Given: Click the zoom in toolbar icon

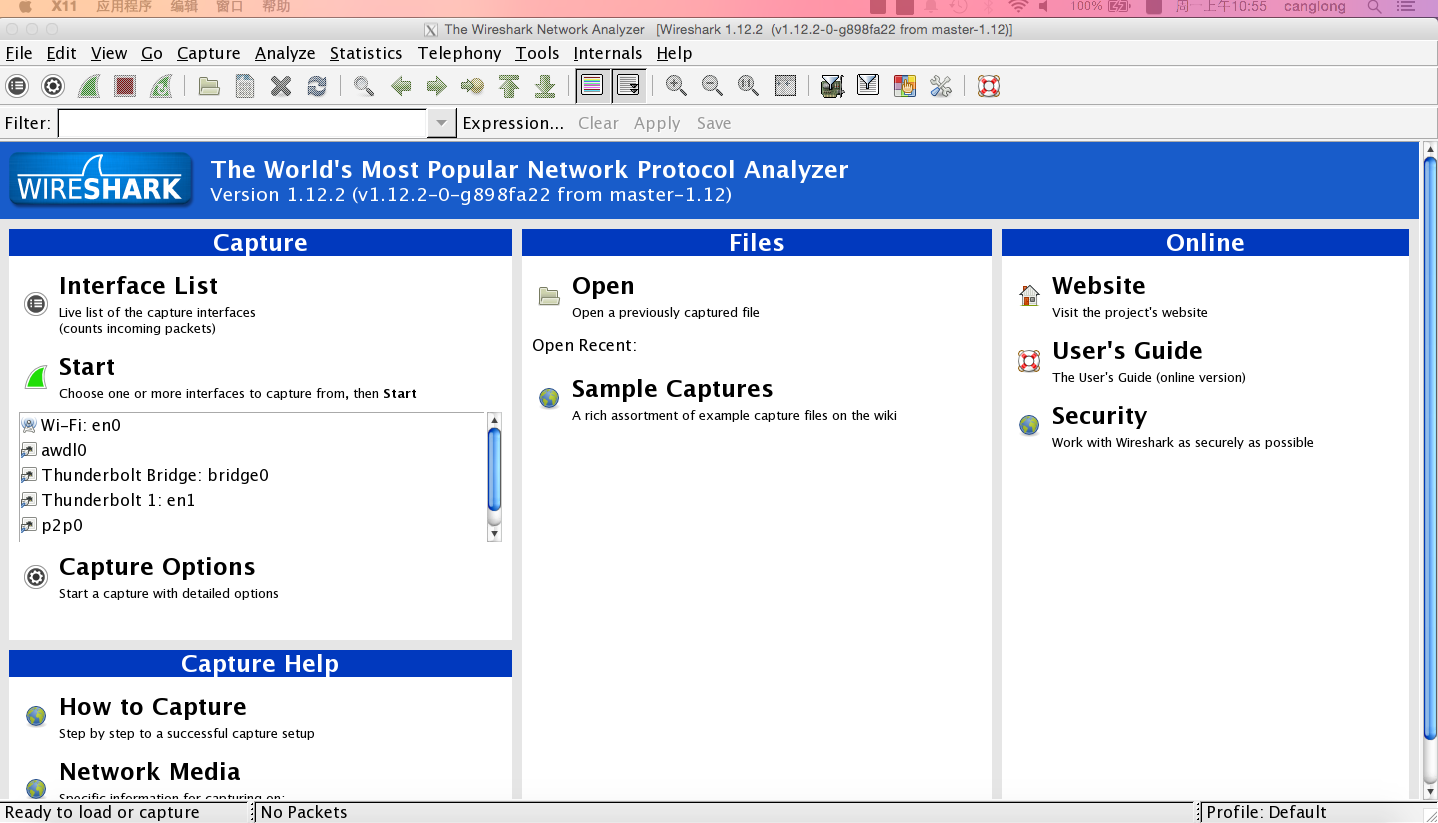Looking at the screenshot, I should point(676,87).
